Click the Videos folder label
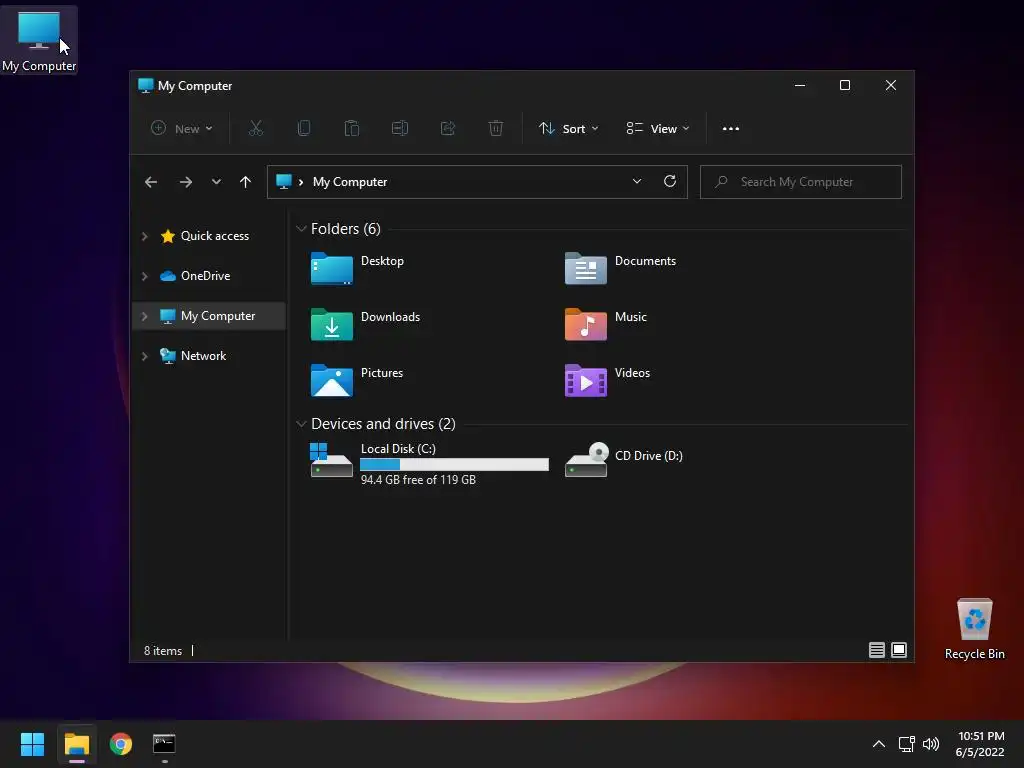This screenshot has height=768, width=1024. (632, 373)
